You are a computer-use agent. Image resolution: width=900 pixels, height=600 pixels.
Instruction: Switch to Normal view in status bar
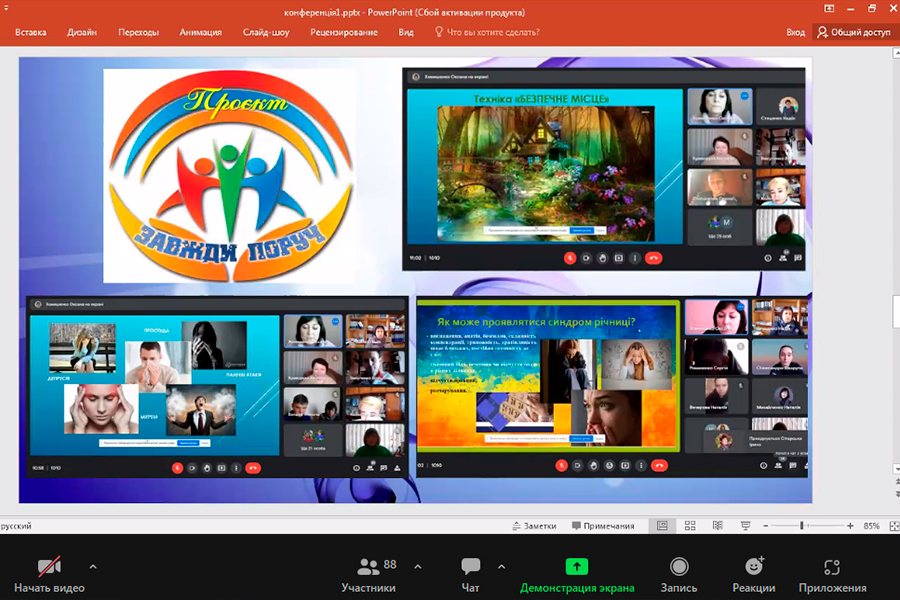[661, 526]
